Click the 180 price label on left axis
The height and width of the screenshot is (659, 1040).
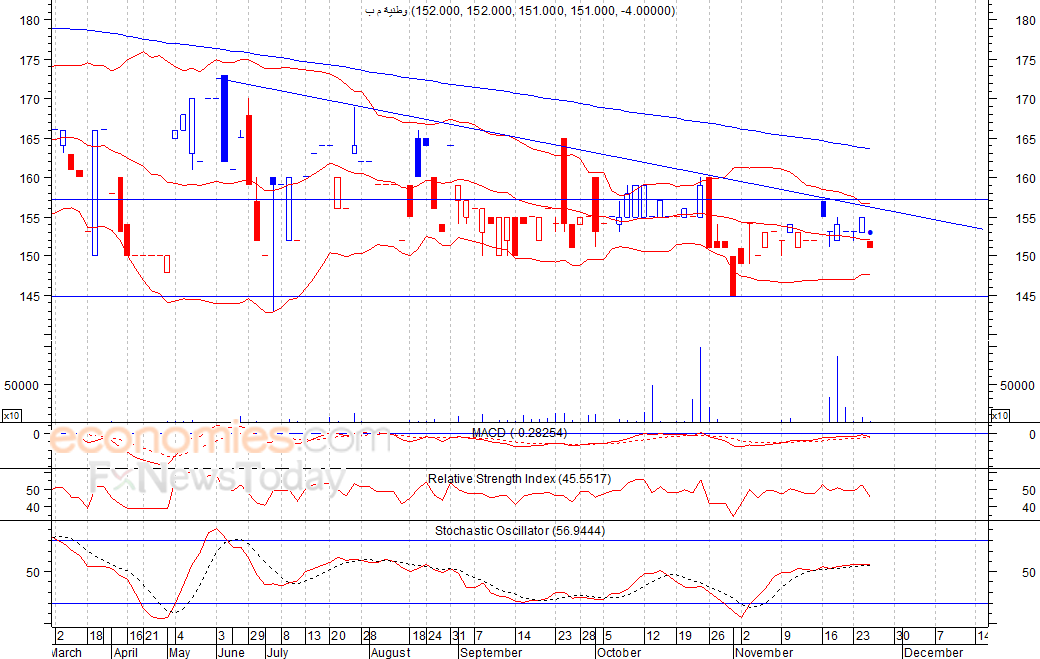coord(30,21)
